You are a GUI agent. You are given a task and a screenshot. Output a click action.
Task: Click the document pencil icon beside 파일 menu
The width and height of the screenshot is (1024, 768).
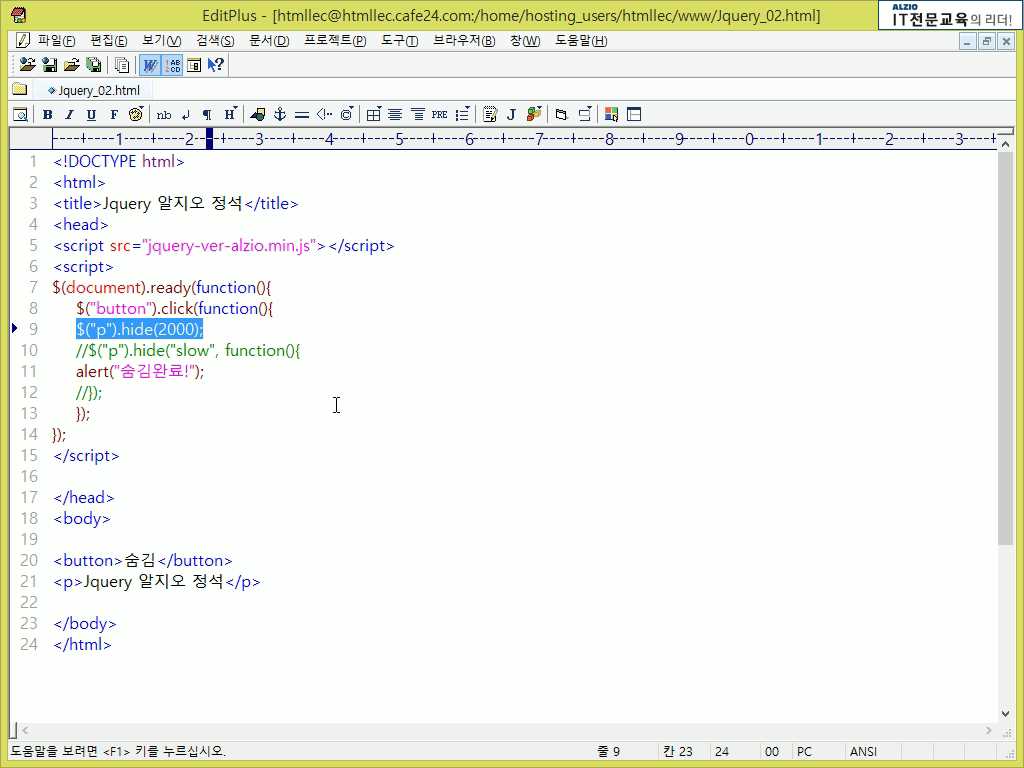click(x=22, y=40)
